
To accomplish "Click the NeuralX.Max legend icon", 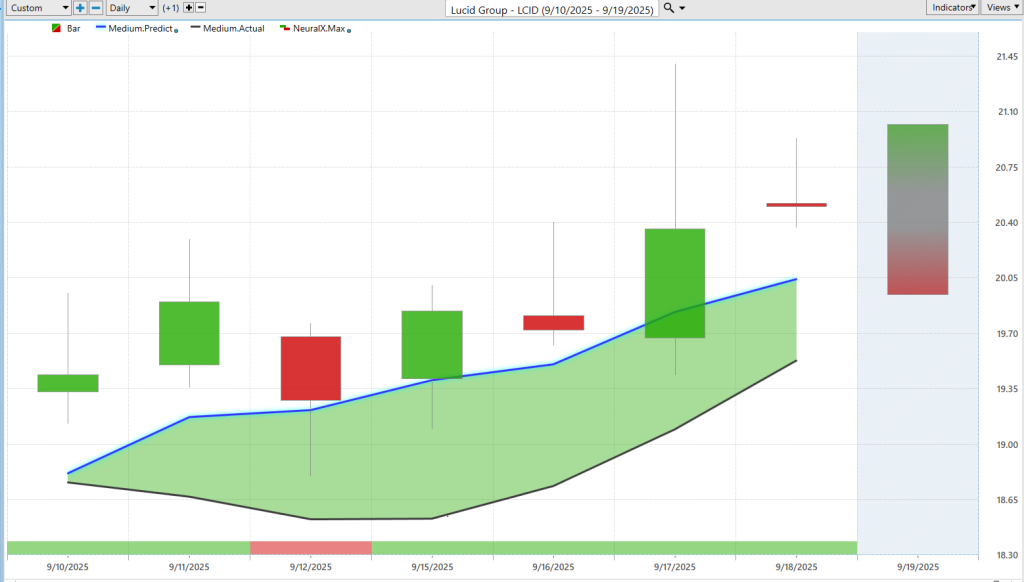I will (x=285, y=29).
